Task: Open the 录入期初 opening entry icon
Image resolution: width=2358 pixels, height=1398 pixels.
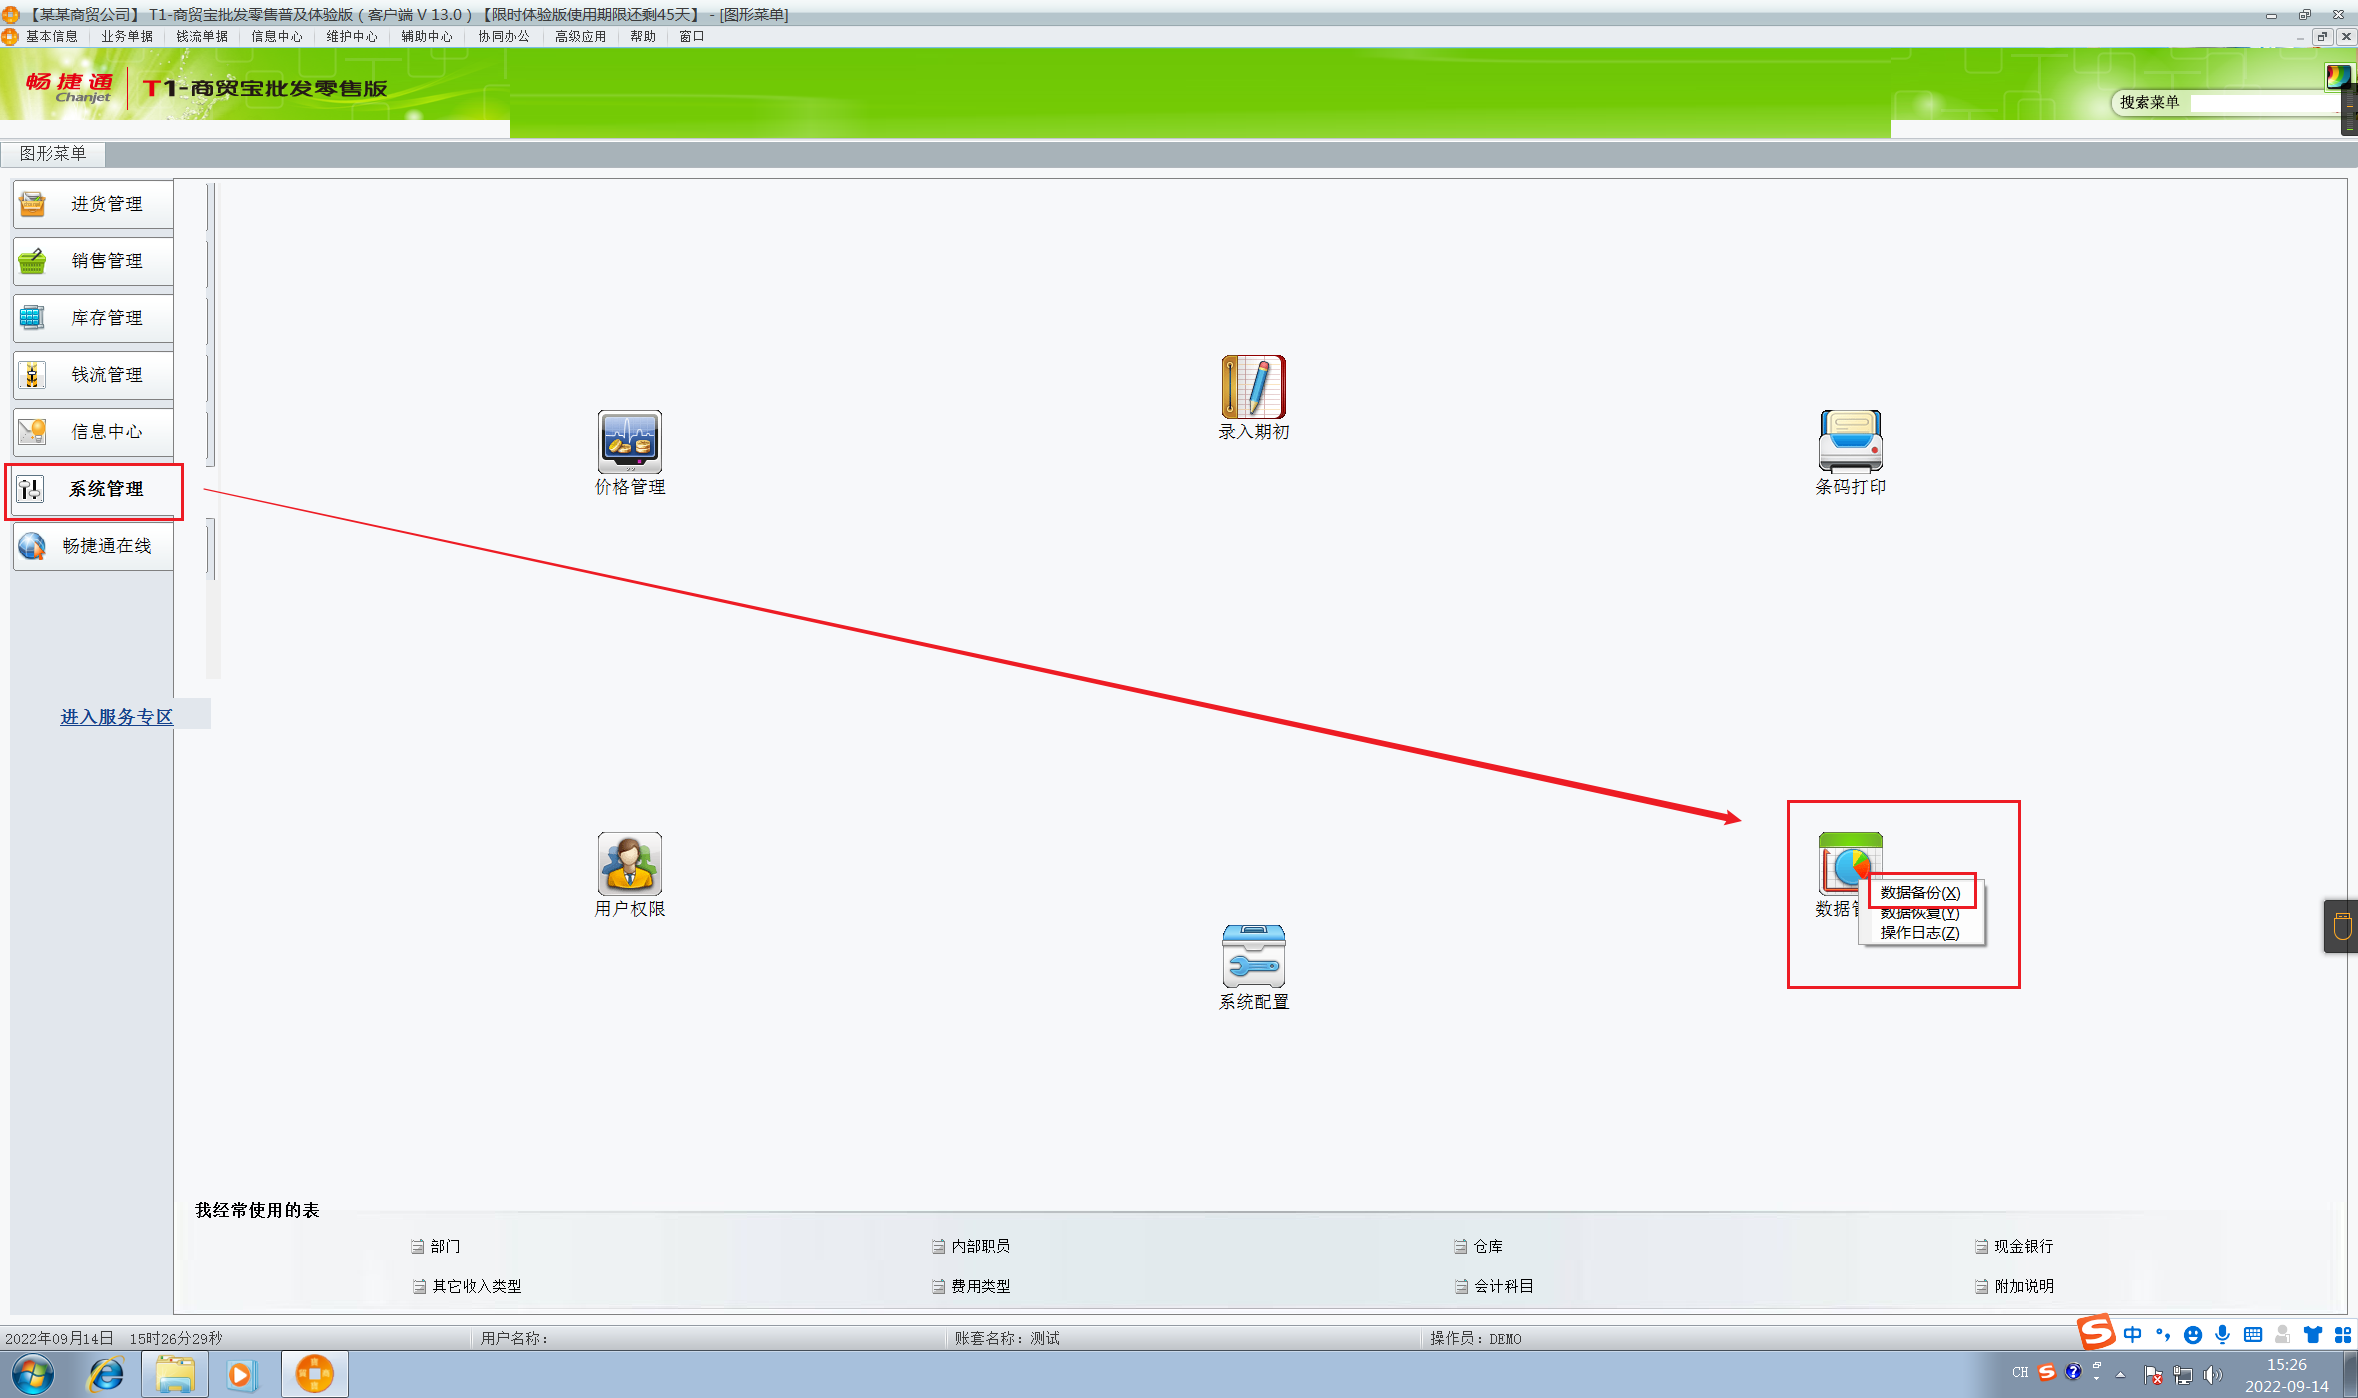Action: pos(1253,387)
